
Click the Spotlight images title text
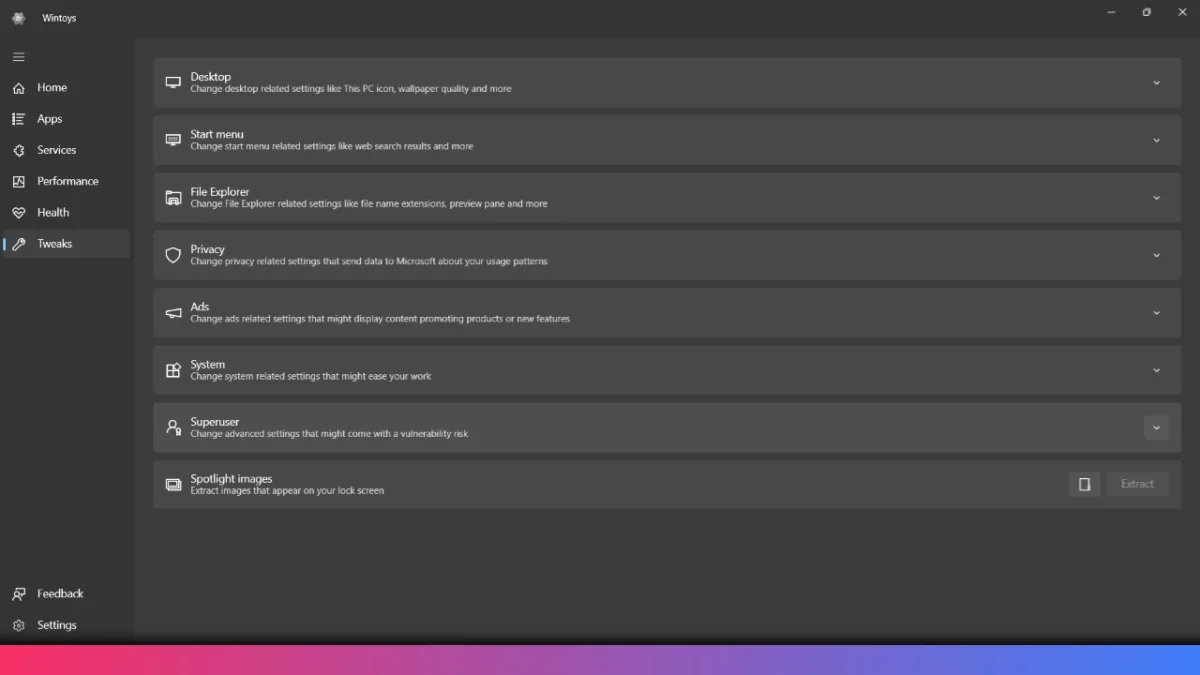pyautogui.click(x=231, y=479)
